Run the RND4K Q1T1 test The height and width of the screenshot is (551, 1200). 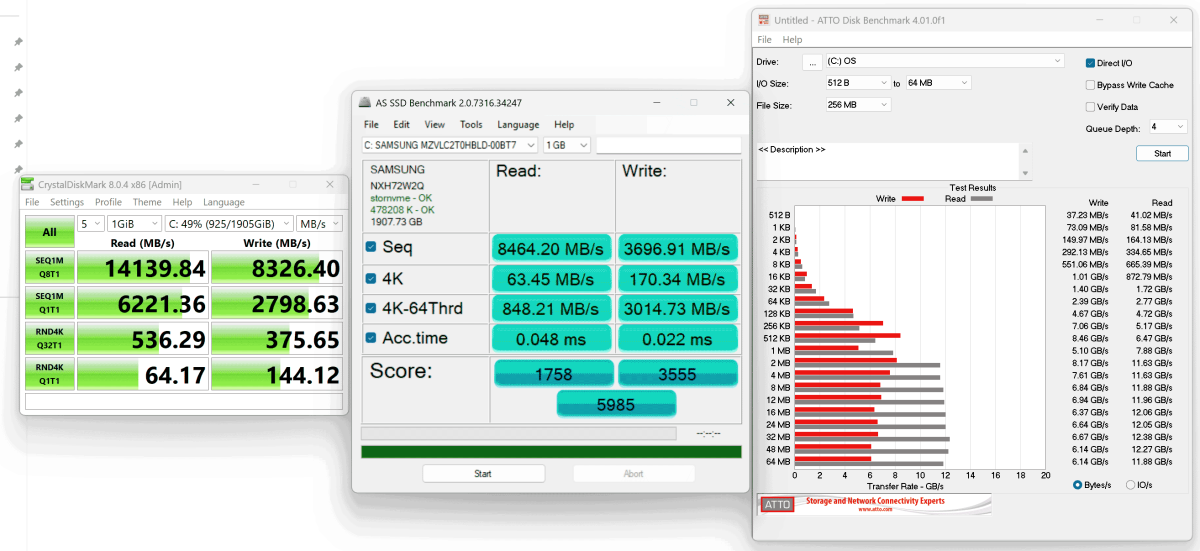49,376
